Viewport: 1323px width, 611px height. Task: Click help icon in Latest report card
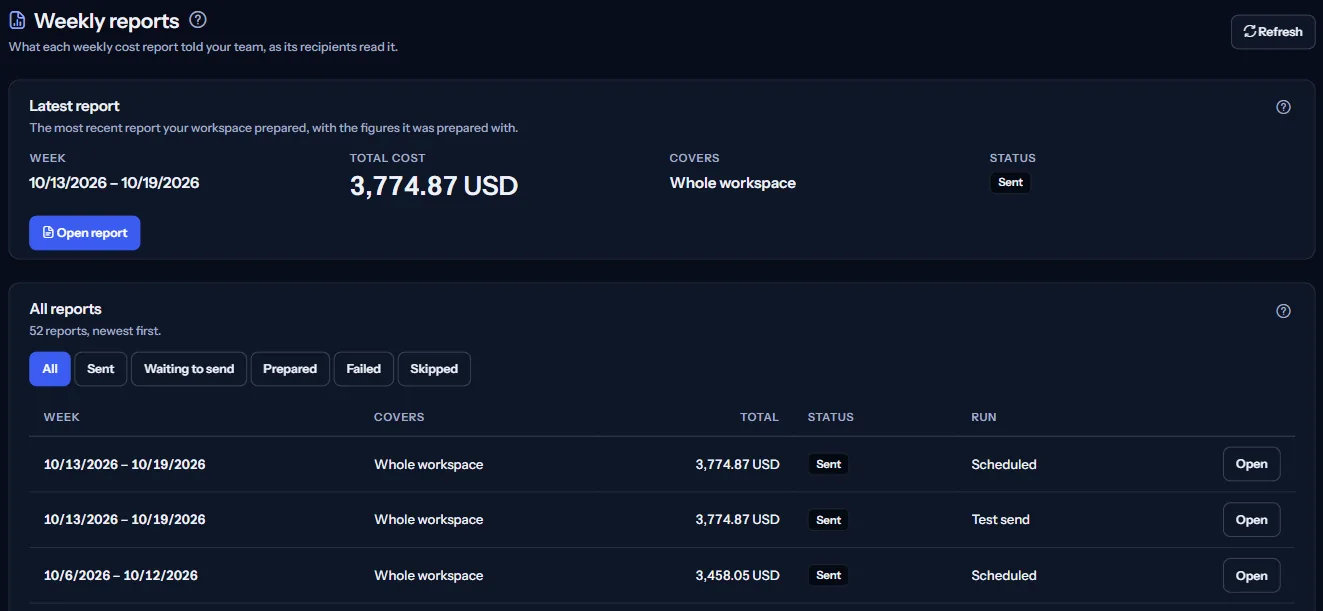[1283, 107]
